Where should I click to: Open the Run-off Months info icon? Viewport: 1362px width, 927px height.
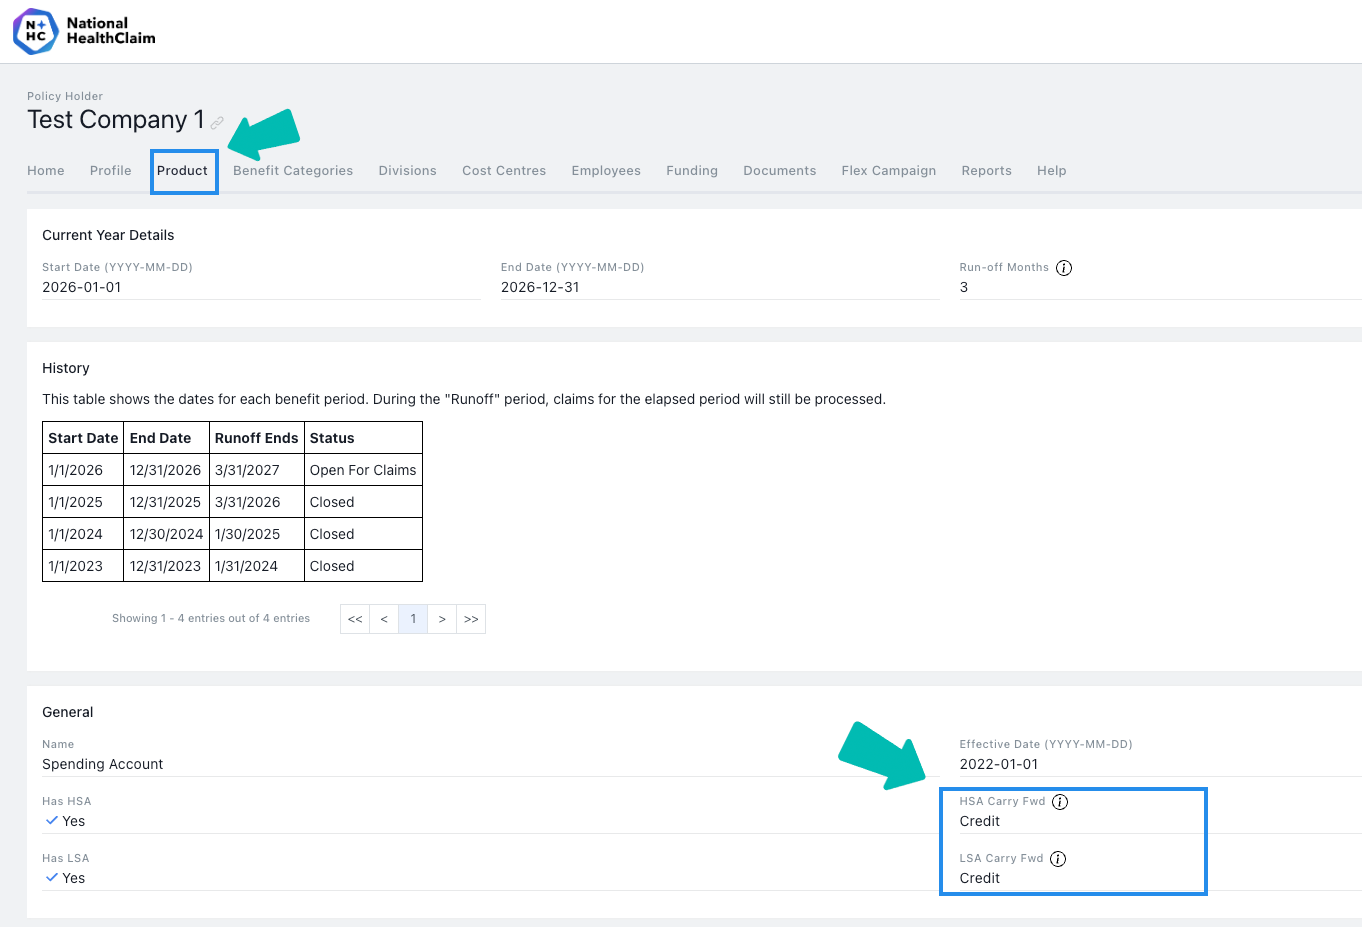(1064, 268)
